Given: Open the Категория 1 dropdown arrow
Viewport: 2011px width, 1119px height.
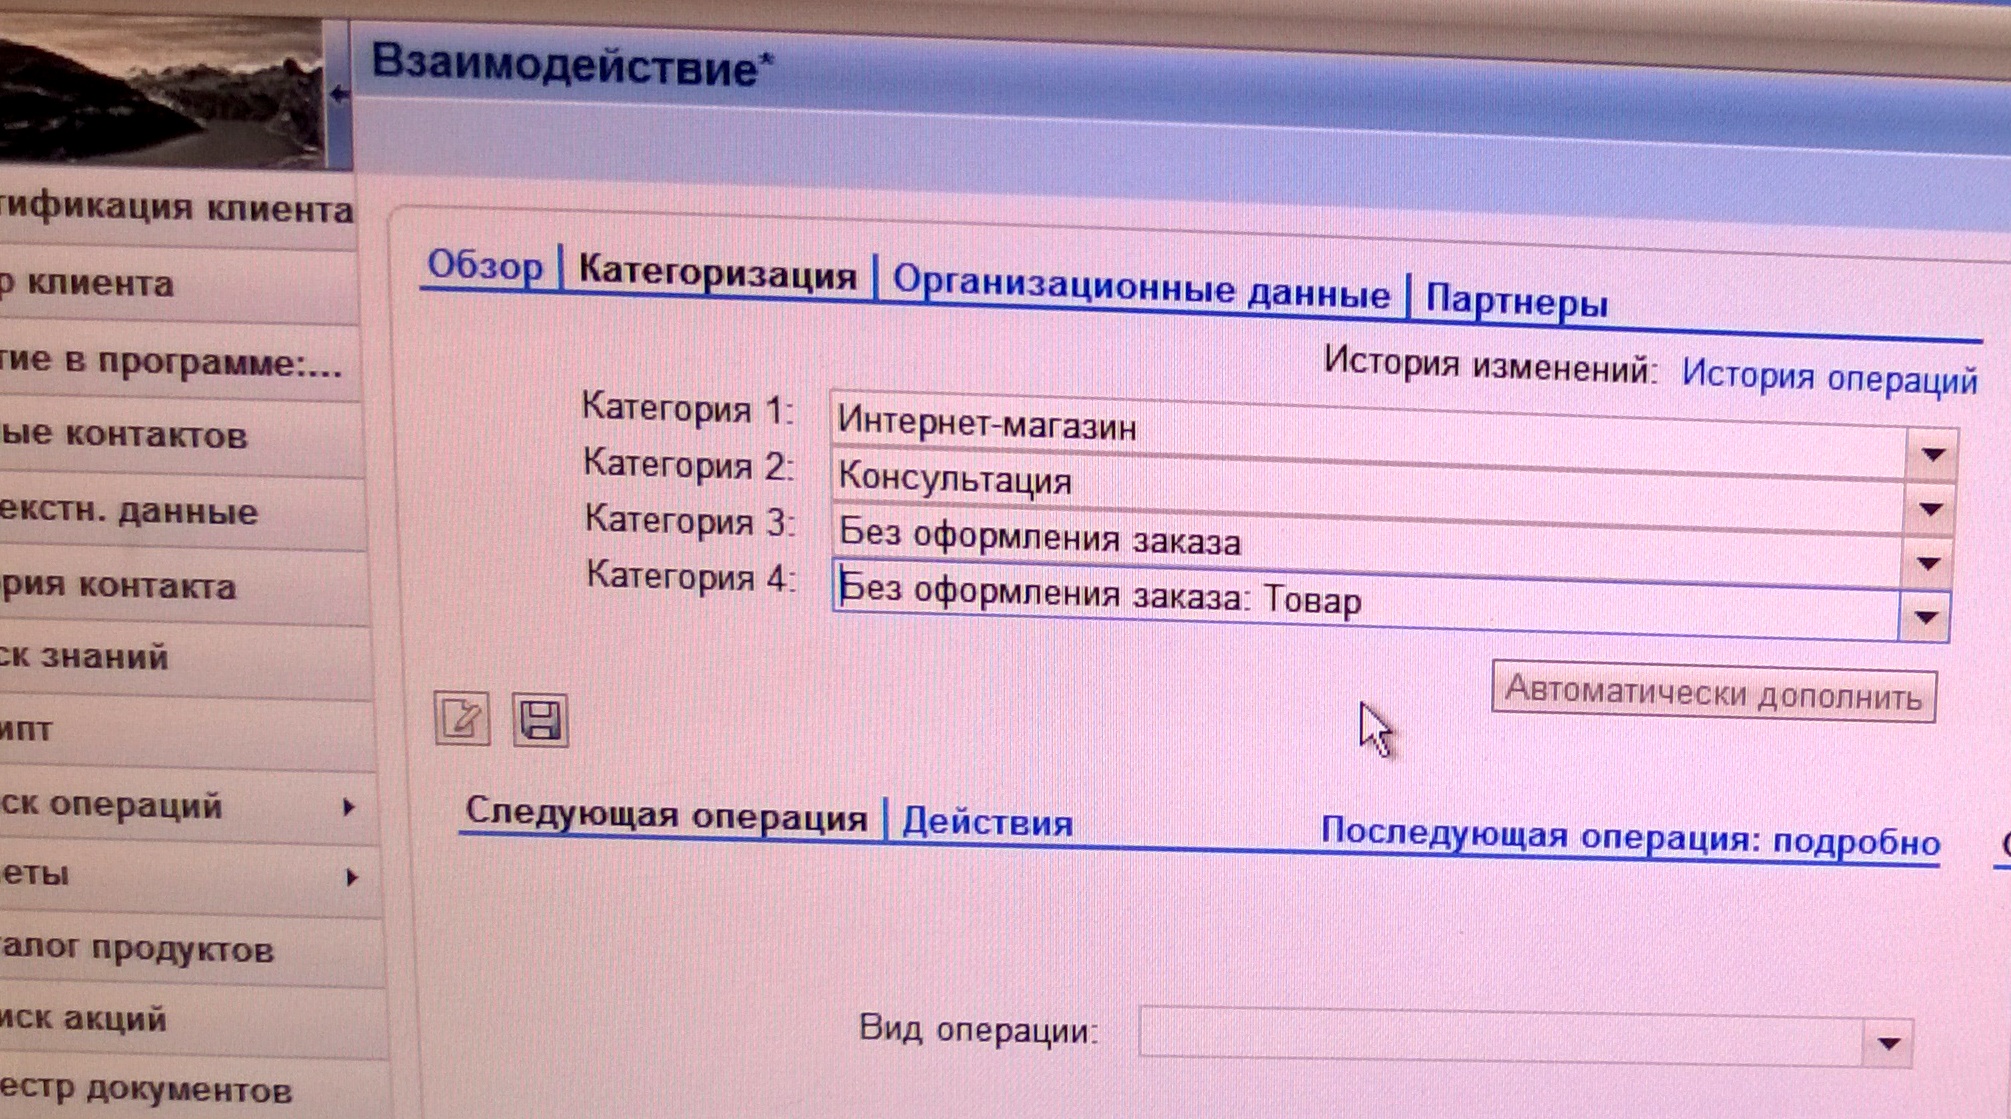Looking at the screenshot, I should (1932, 455).
